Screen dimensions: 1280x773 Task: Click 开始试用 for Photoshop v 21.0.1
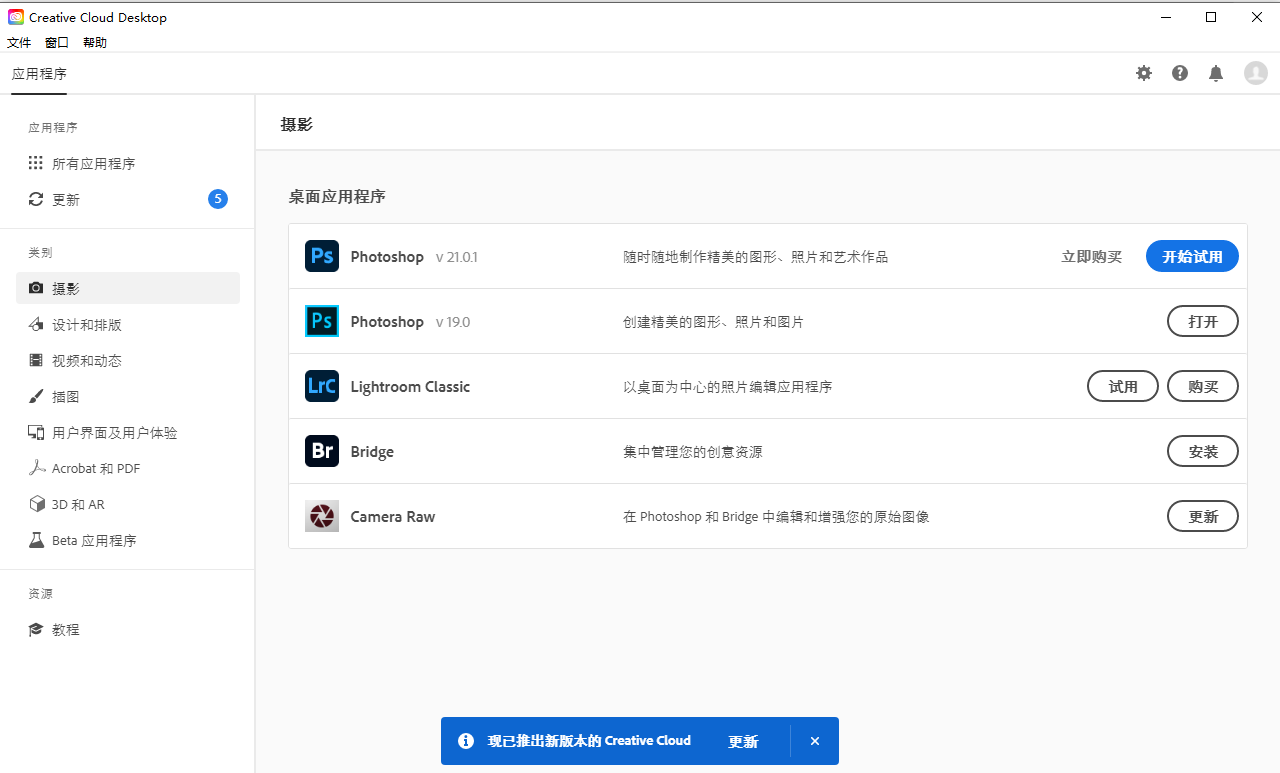(1192, 256)
